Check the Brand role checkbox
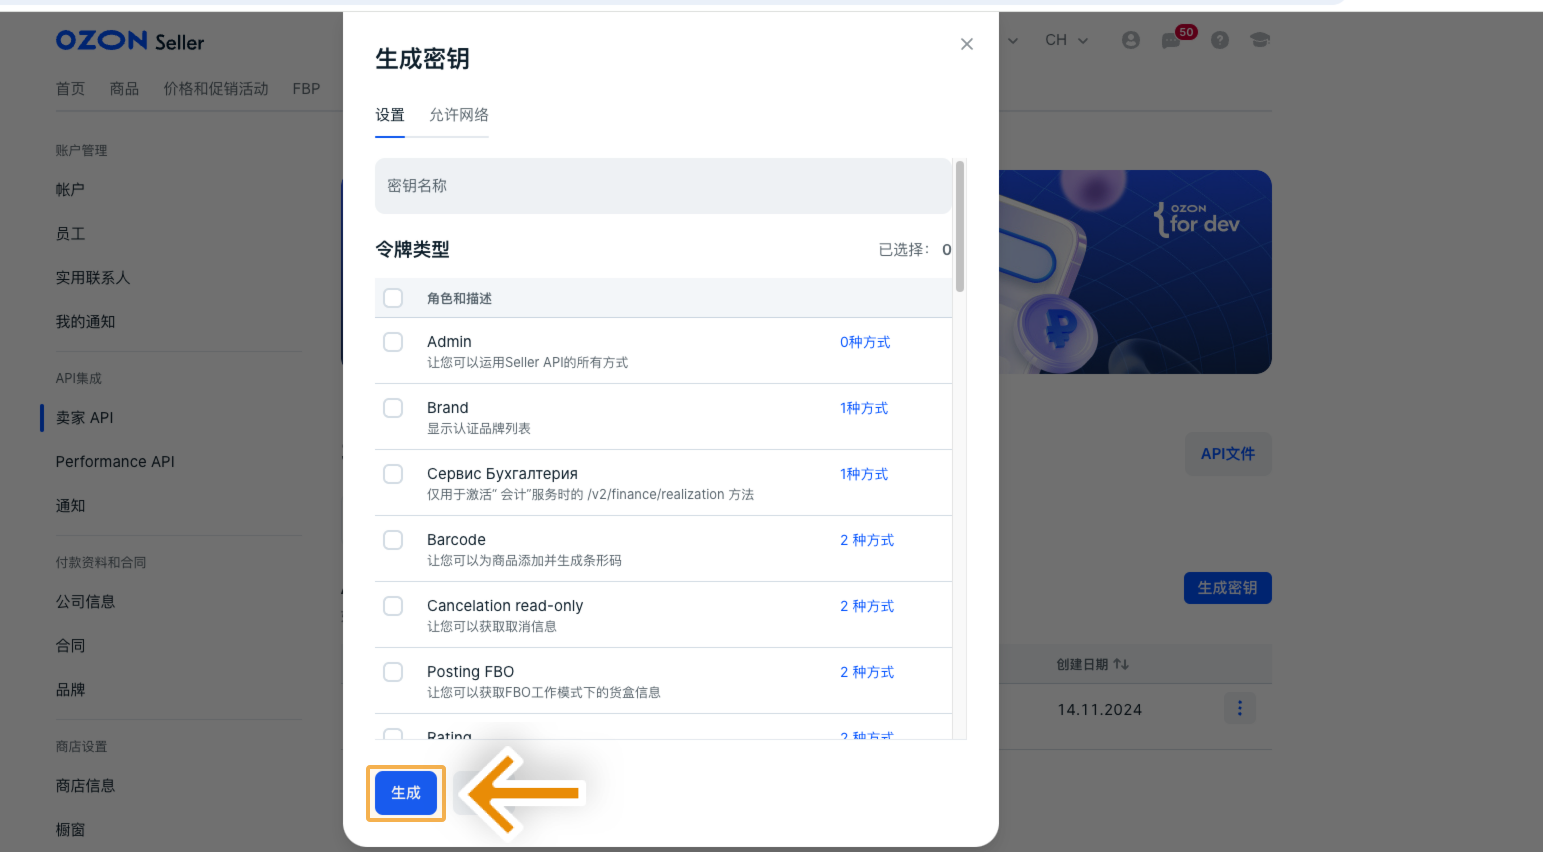Image resolution: width=1543 pixels, height=852 pixels. [x=393, y=408]
